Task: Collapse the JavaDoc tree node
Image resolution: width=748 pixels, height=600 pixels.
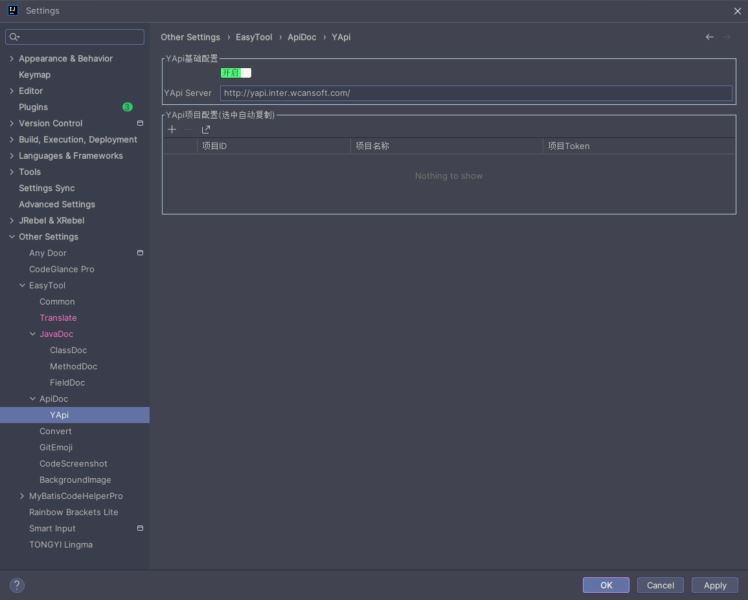Action: tap(32, 334)
